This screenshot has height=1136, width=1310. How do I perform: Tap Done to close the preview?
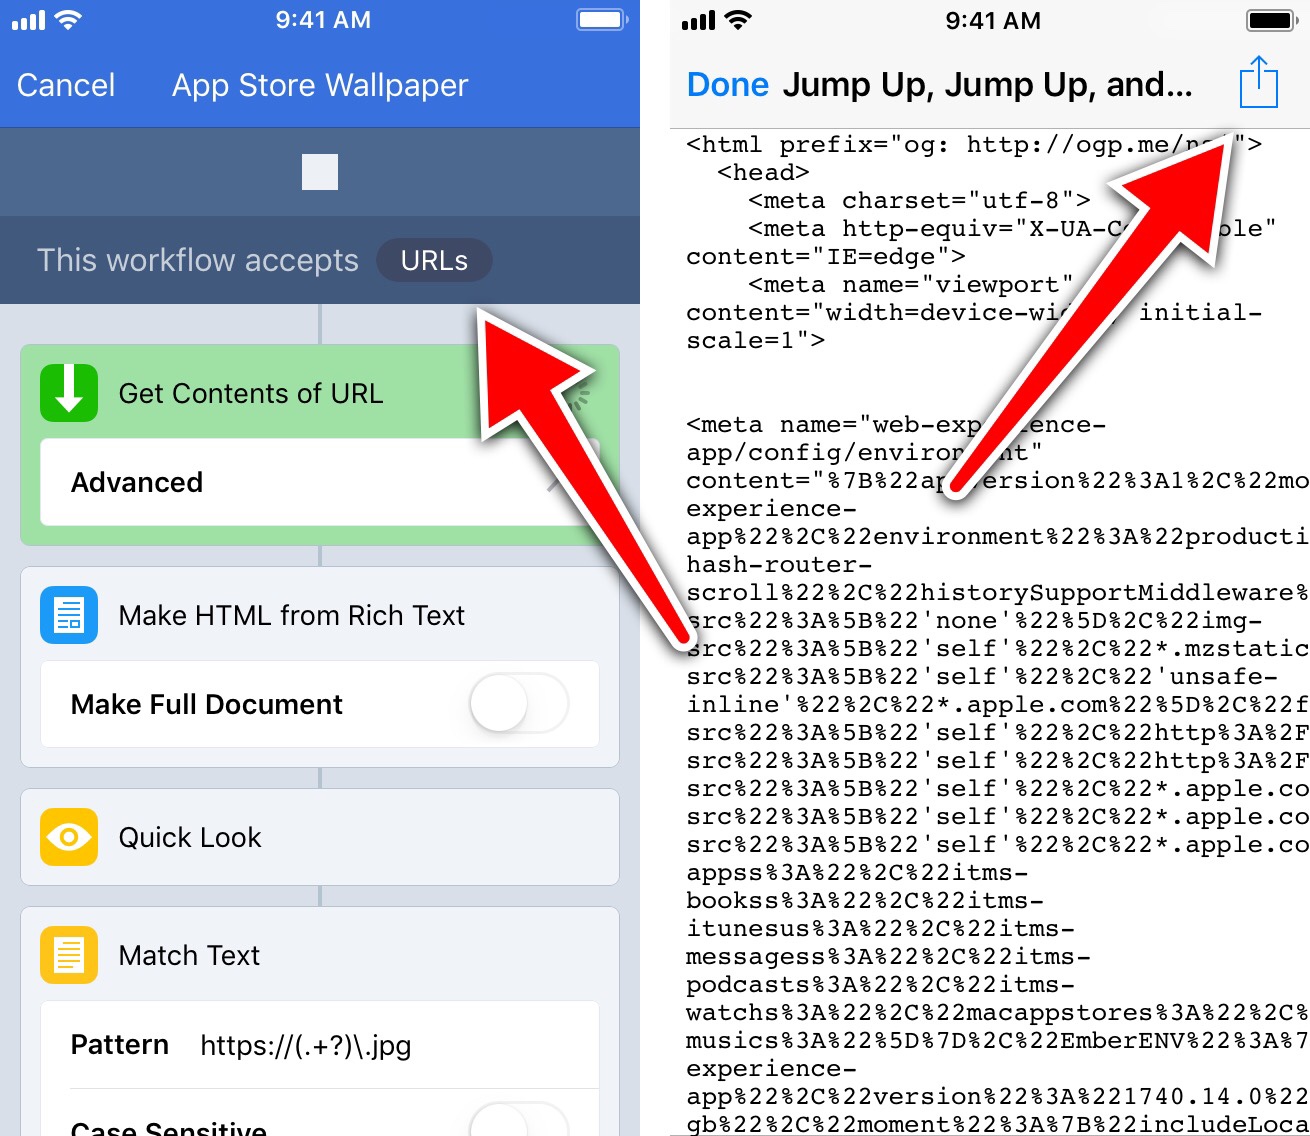pos(727,85)
